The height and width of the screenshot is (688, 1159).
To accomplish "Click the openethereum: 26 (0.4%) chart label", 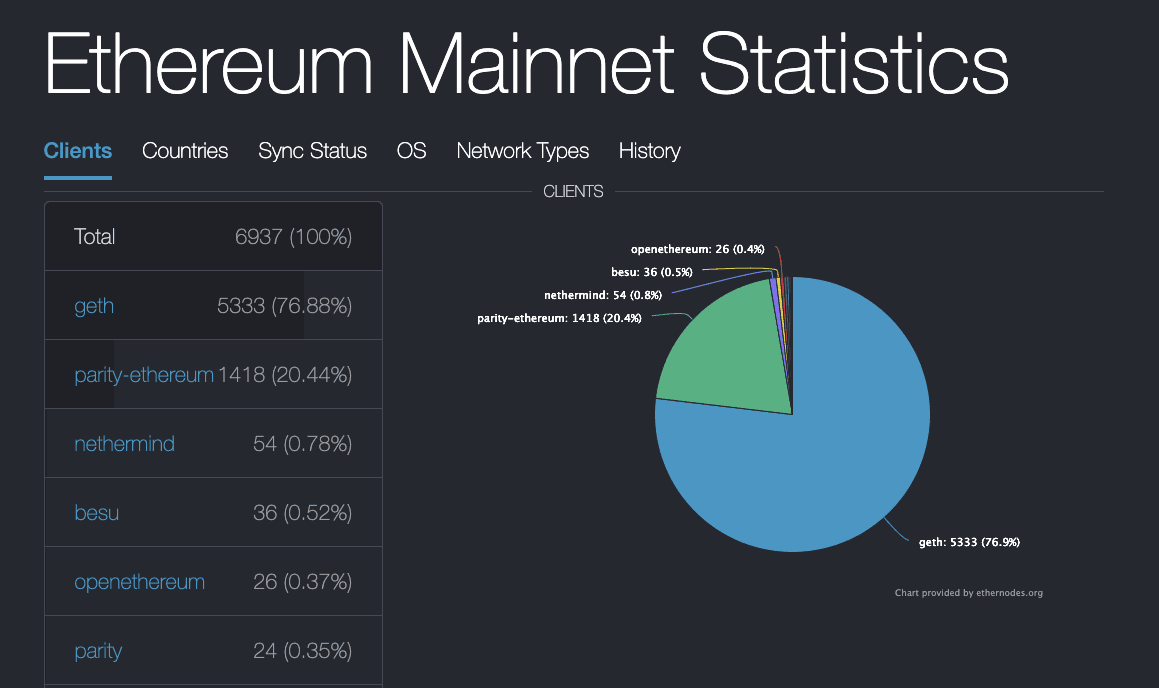I will 697,248.
